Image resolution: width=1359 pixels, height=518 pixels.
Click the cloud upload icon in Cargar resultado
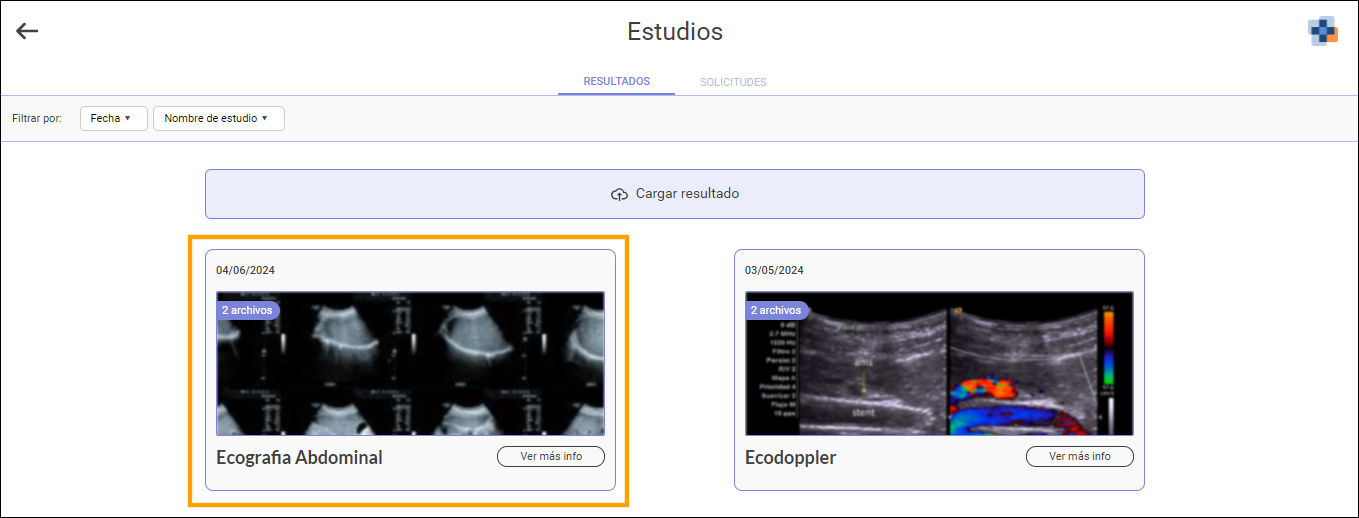point(619,194)
